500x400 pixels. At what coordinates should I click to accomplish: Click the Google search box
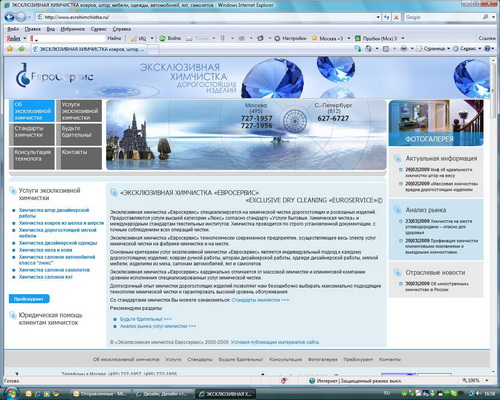[442, 17]
